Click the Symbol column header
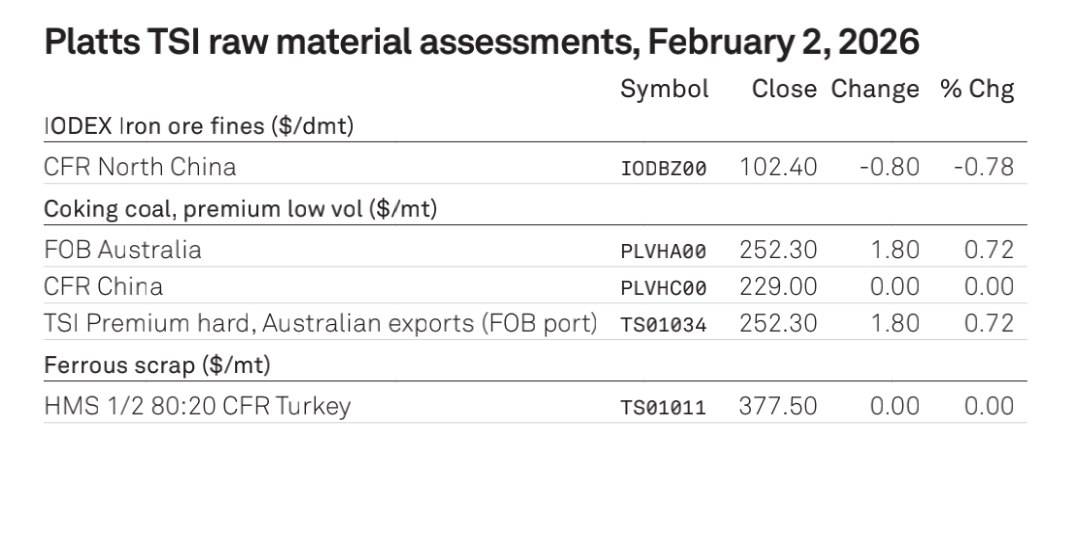The image size is (1080, 536). click(664, 89)
